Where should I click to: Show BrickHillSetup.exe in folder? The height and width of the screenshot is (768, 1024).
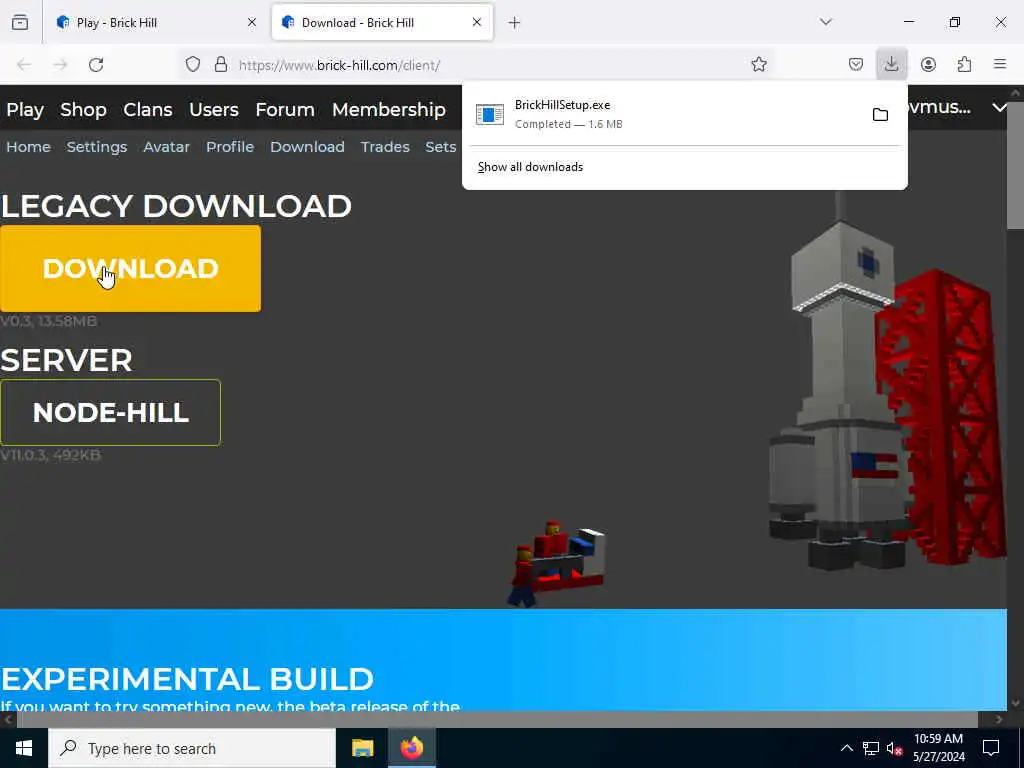pyautogui.click(x=880, y=115)
